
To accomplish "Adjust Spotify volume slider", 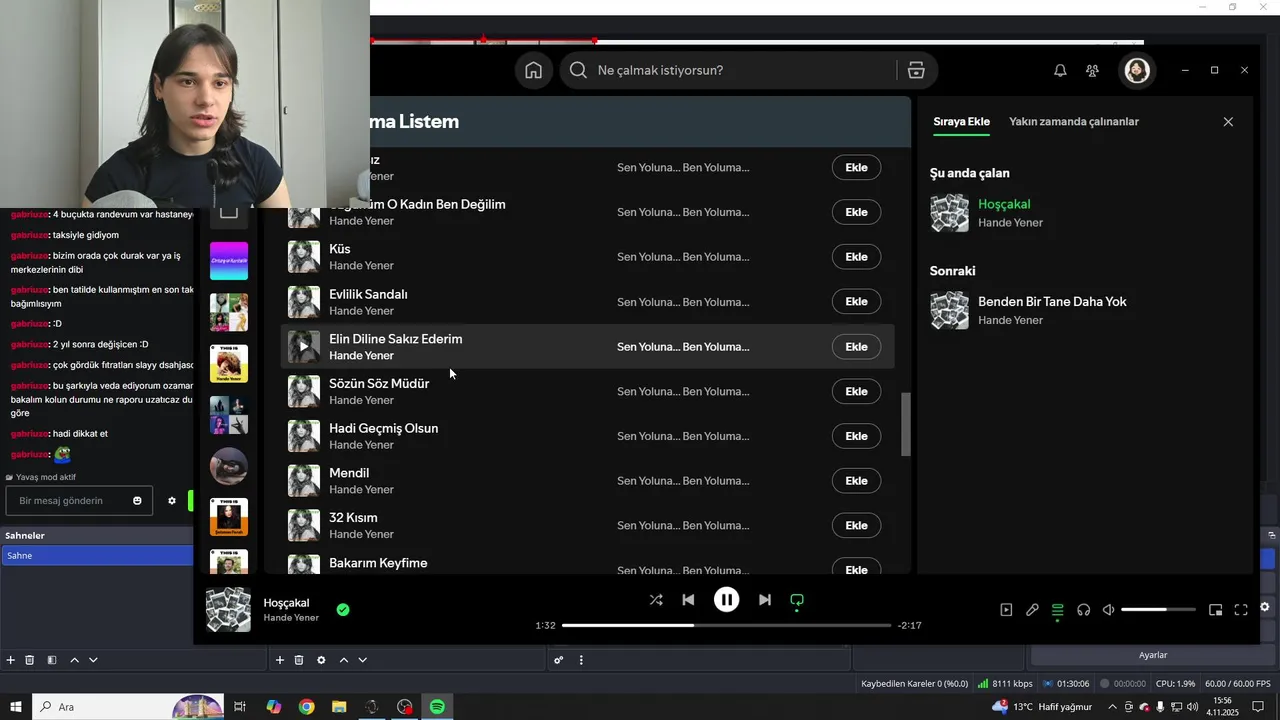I will pos(1158,609).
